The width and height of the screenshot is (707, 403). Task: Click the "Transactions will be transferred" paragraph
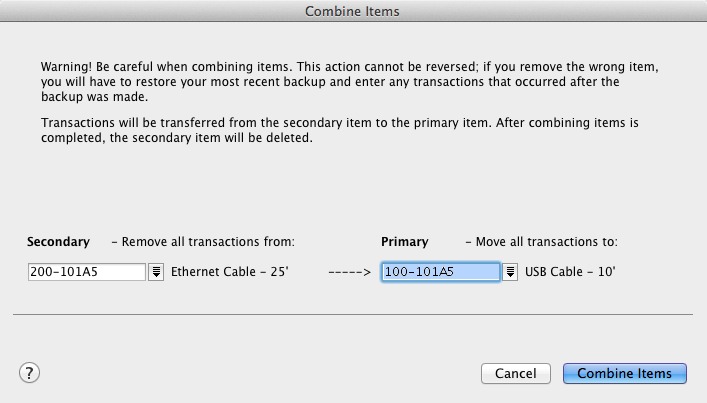340,122
